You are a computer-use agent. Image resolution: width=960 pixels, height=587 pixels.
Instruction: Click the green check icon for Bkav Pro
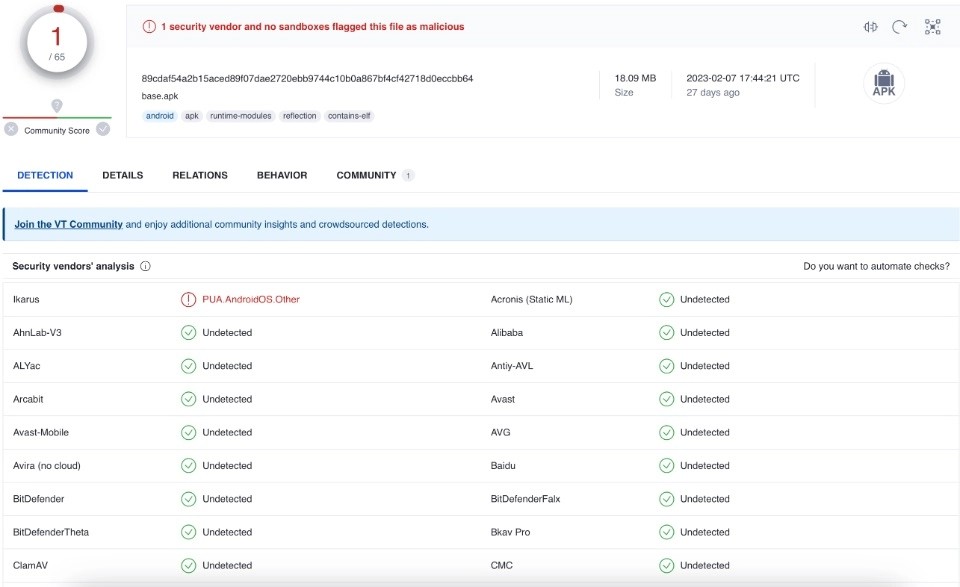[666, 532]
